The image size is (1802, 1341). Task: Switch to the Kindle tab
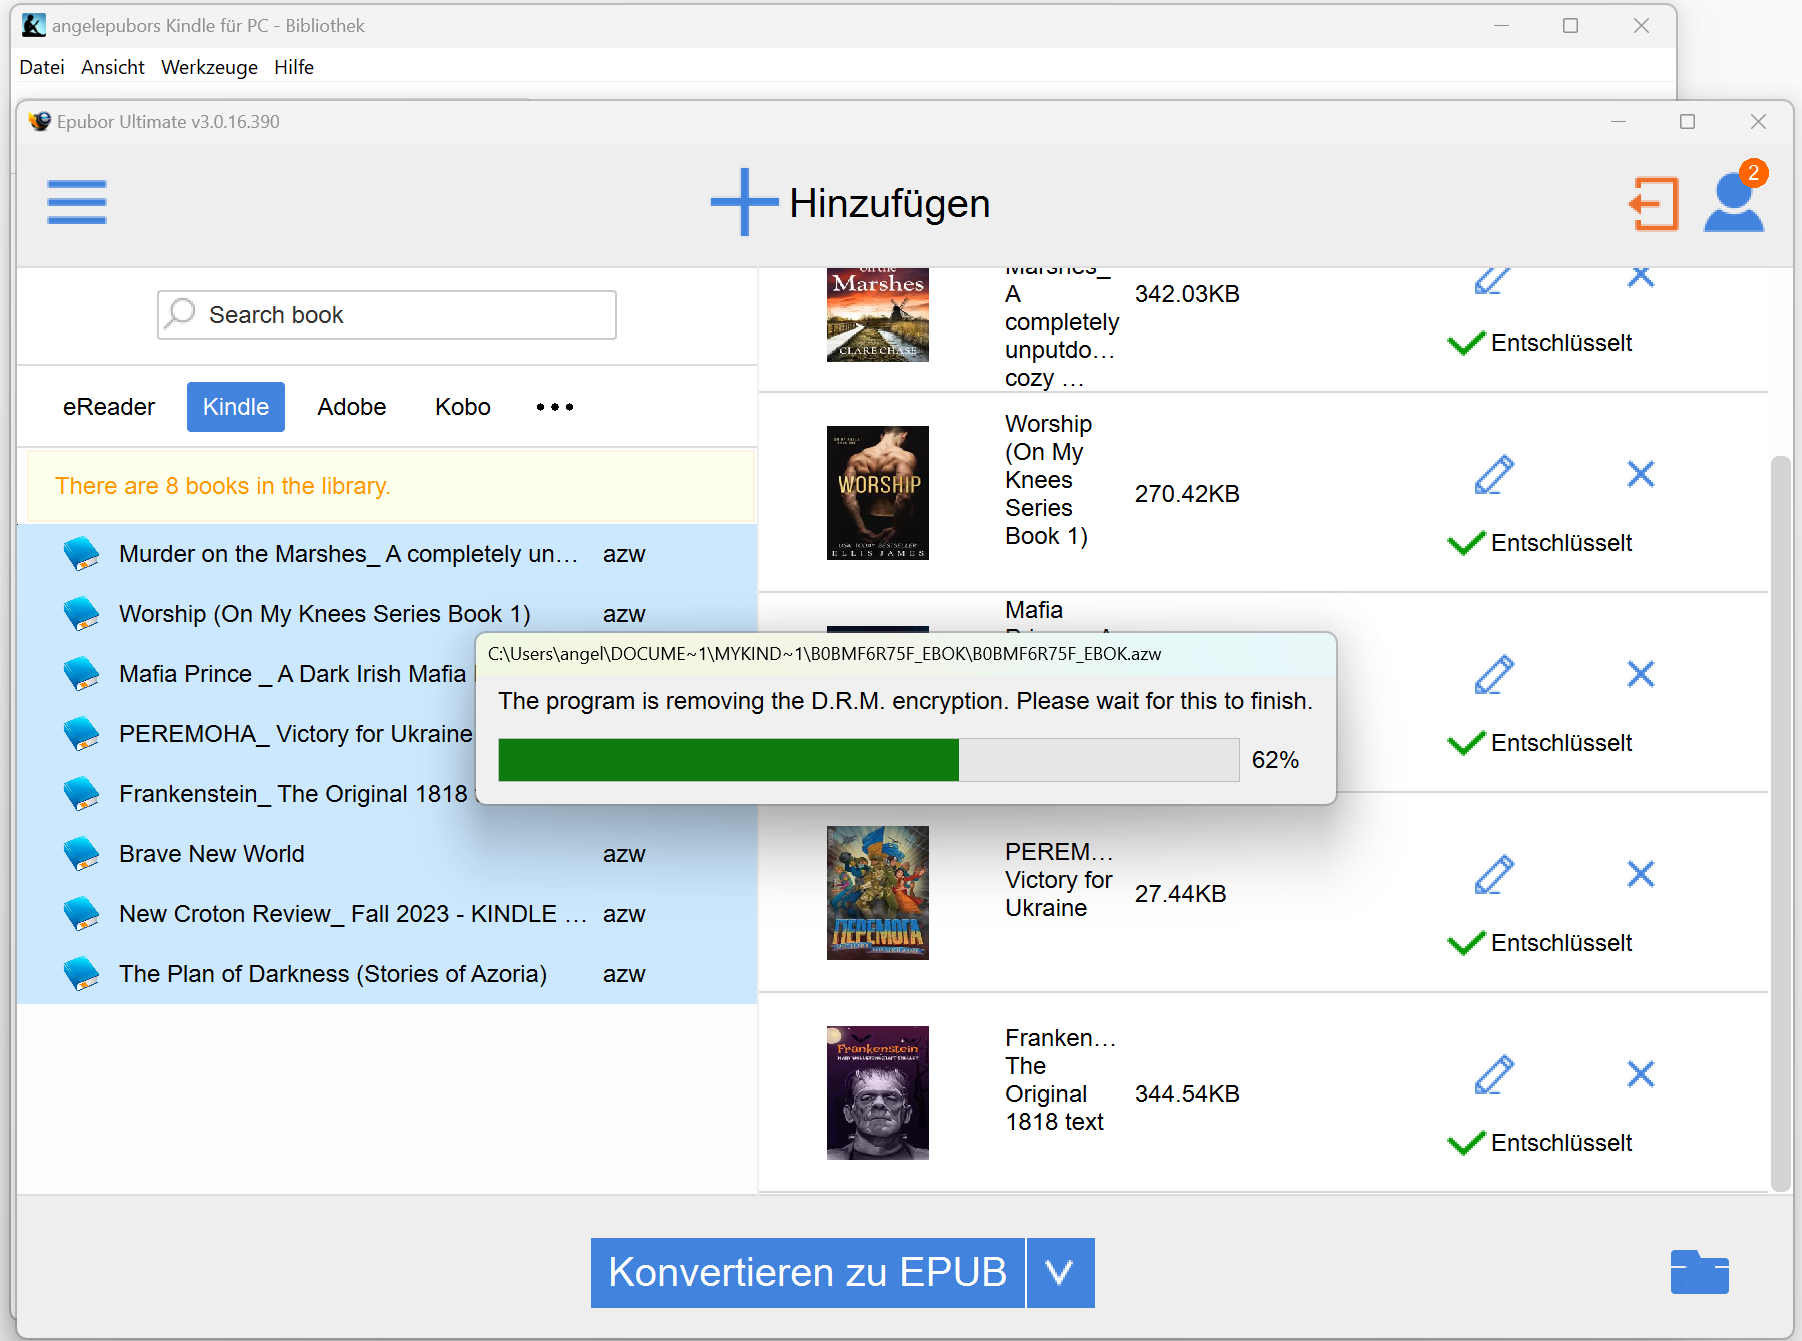tap(236, 407)
